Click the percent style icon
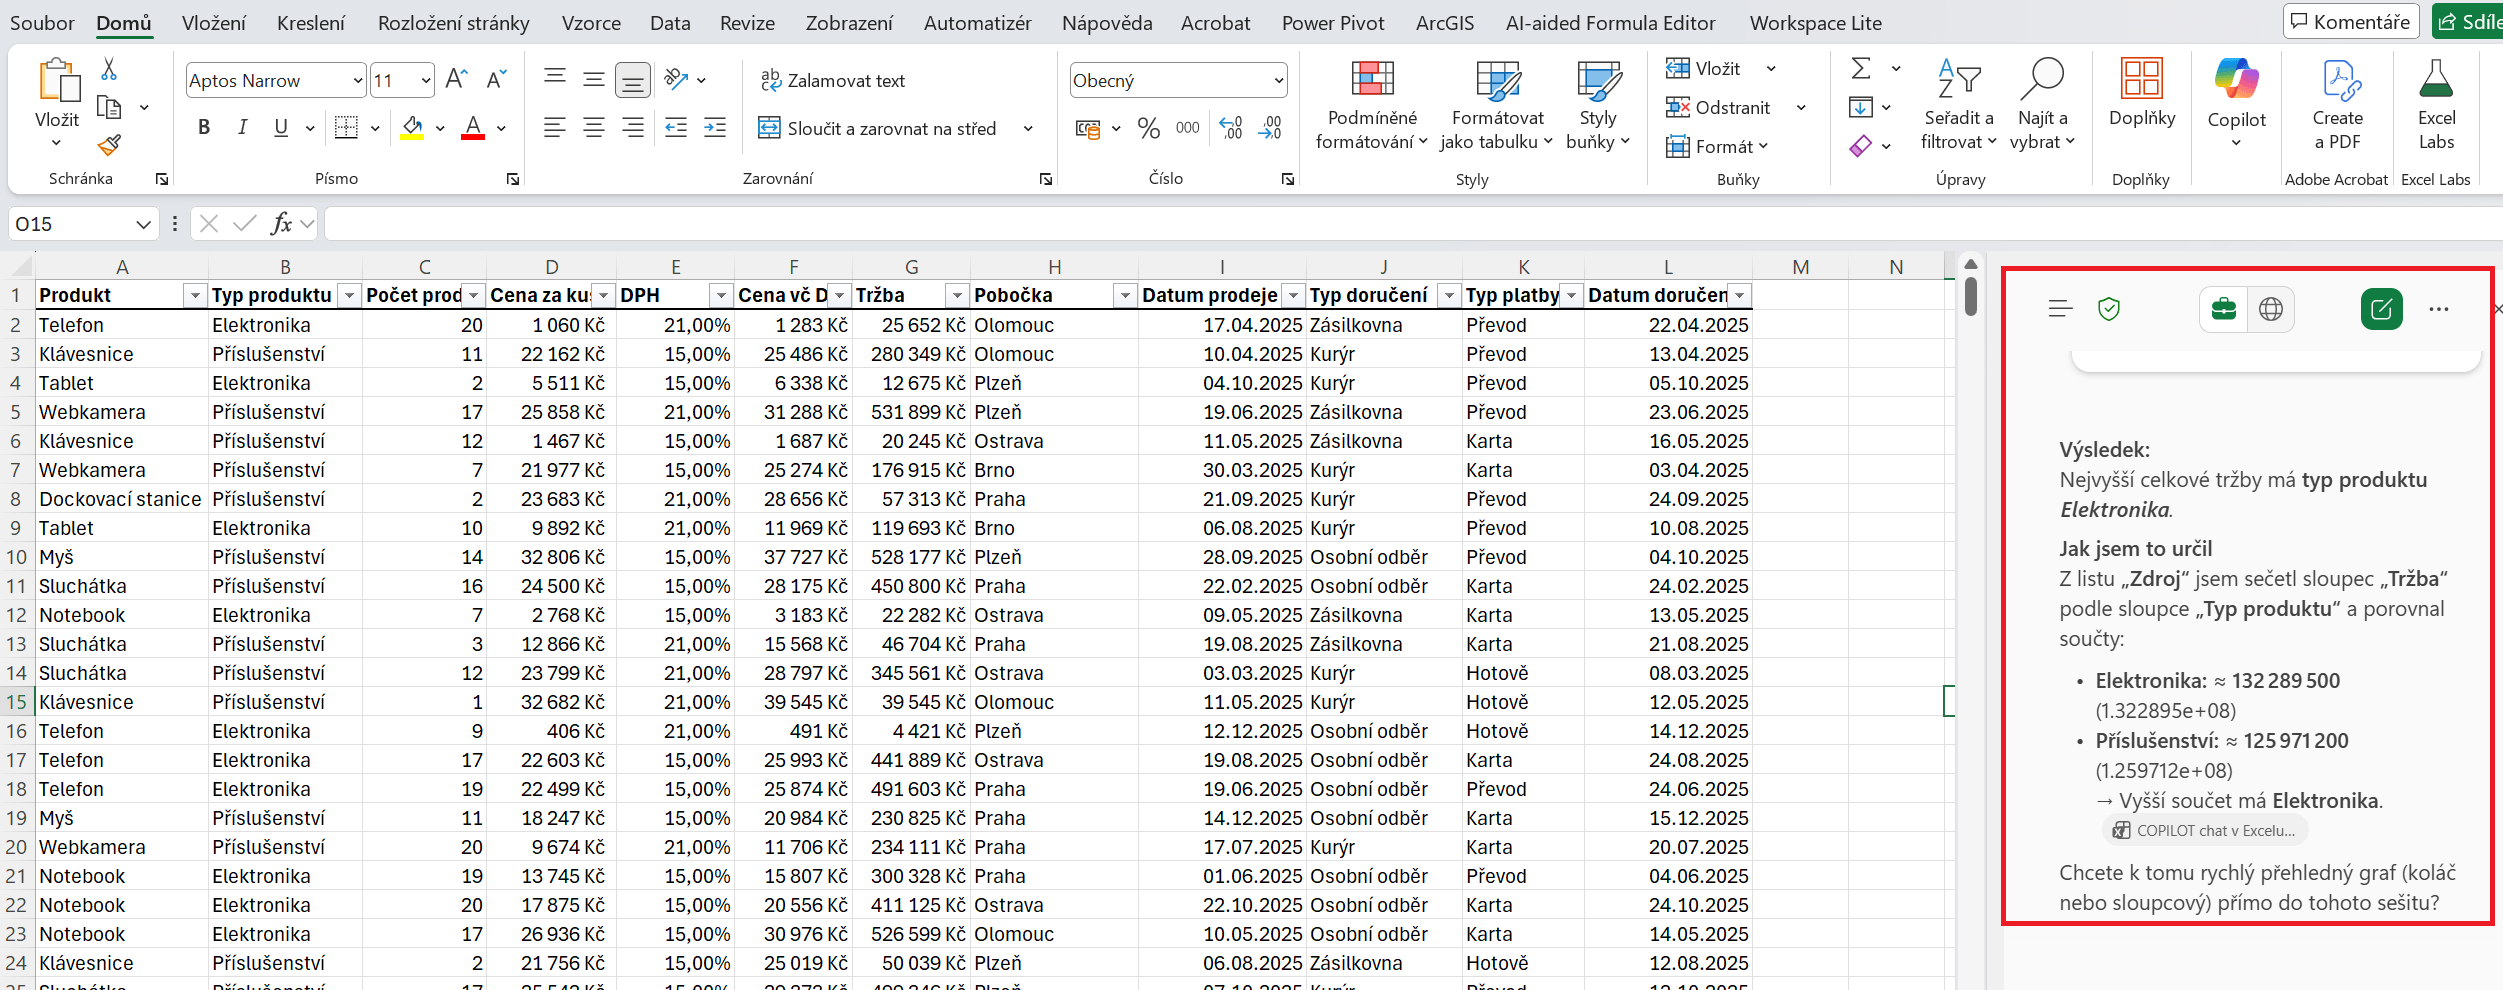This screenshot has height=990, width=2503. [x=1149, y=128]
